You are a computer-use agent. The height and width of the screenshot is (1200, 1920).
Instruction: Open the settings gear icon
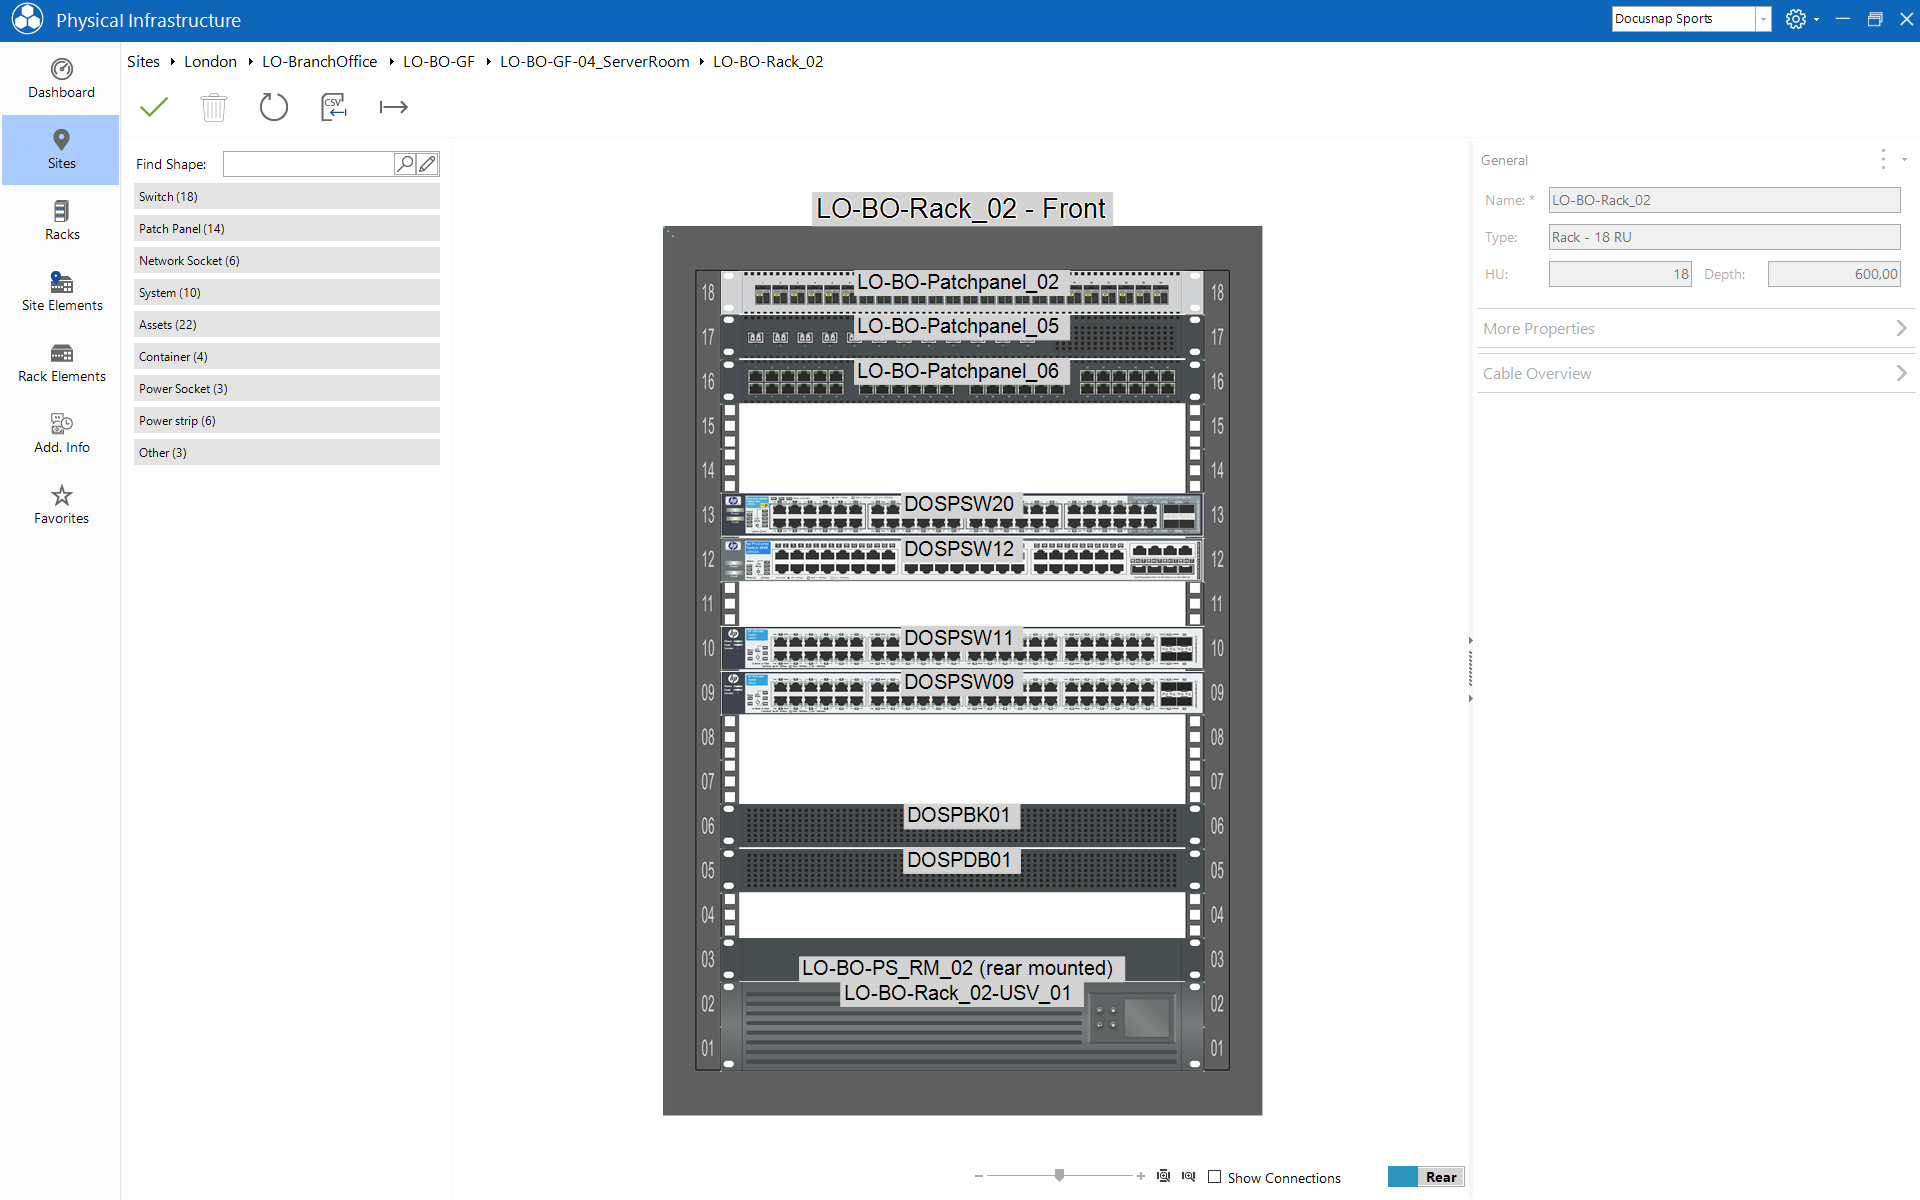tap(1796, 19)
